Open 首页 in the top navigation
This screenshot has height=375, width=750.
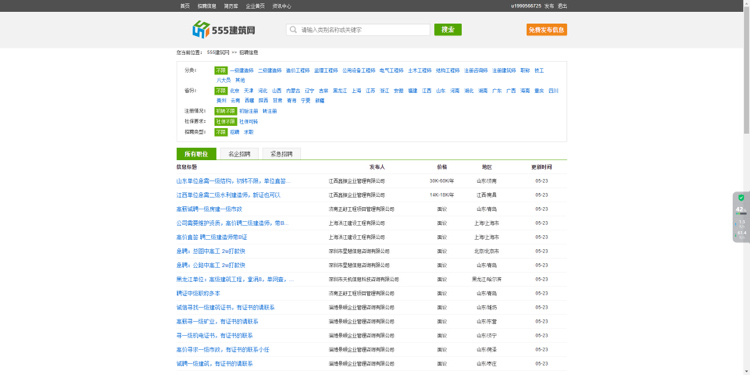(185, 6)
